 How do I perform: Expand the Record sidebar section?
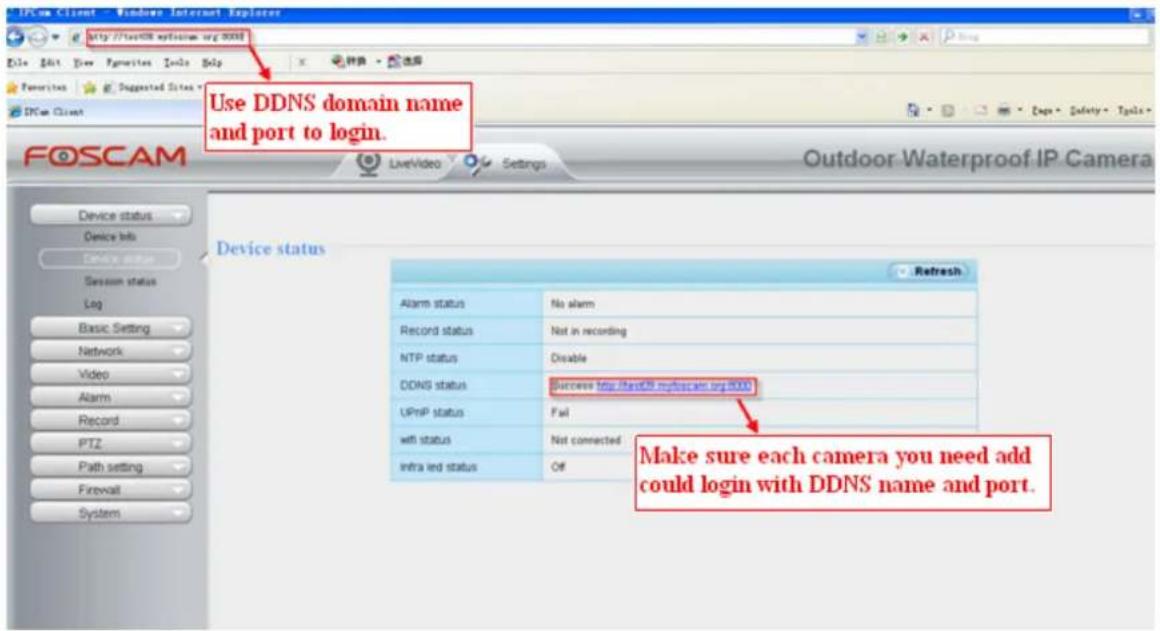(111, 421)
